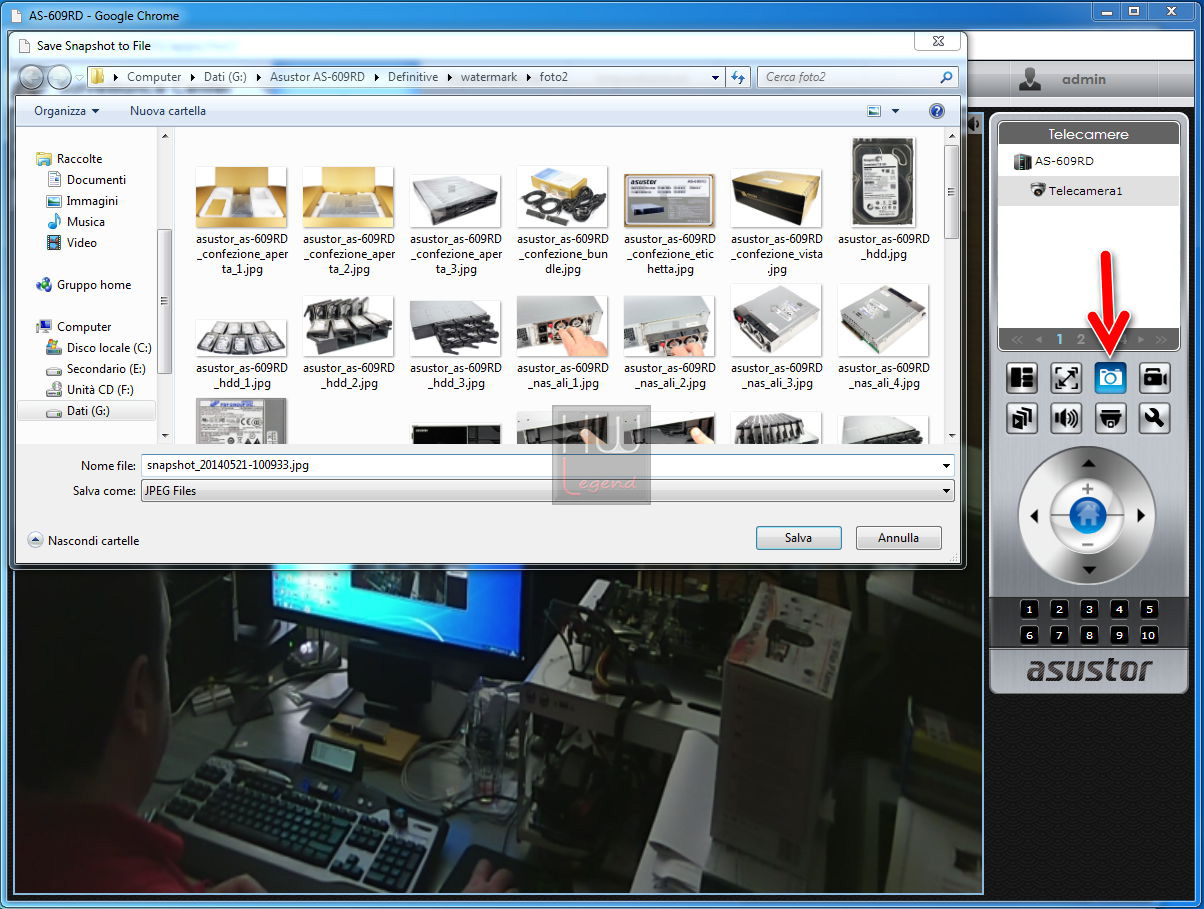
Task: Go to page 1 of the camera list
Action: [1060, 339]
